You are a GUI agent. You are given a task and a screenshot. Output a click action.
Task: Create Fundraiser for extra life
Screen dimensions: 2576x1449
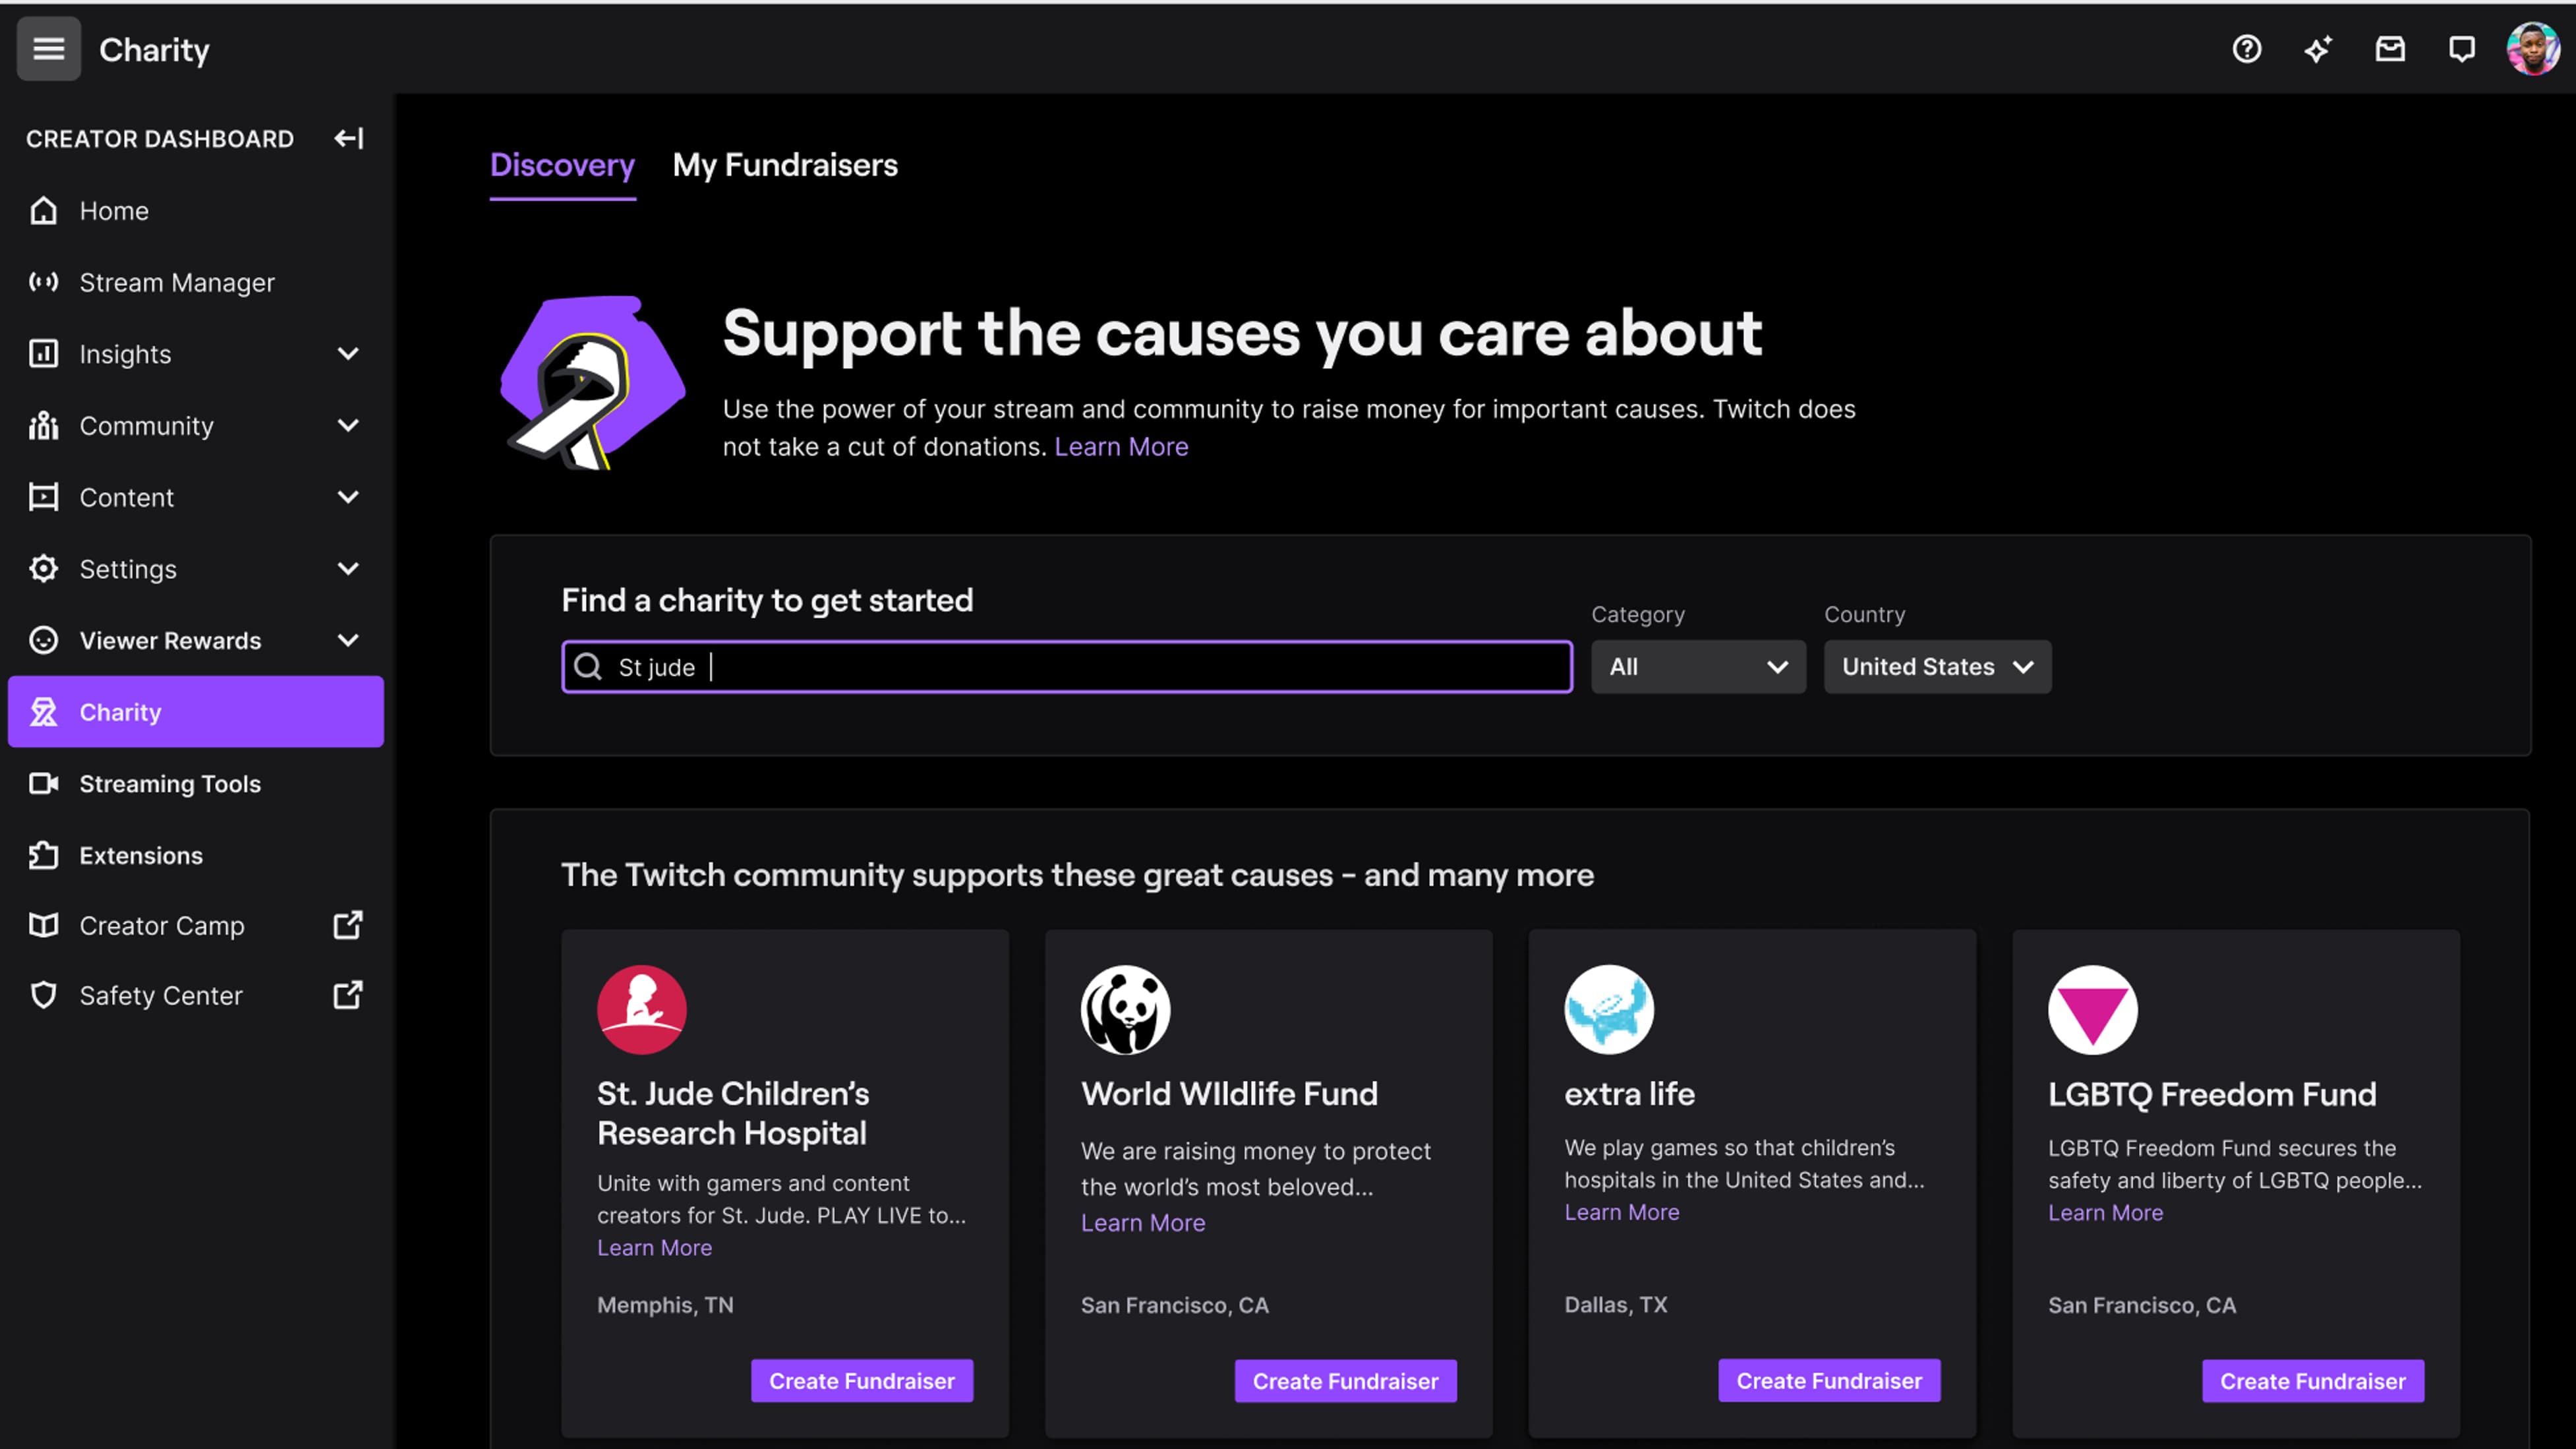pyautogui.click(x=1829, y=1381)
